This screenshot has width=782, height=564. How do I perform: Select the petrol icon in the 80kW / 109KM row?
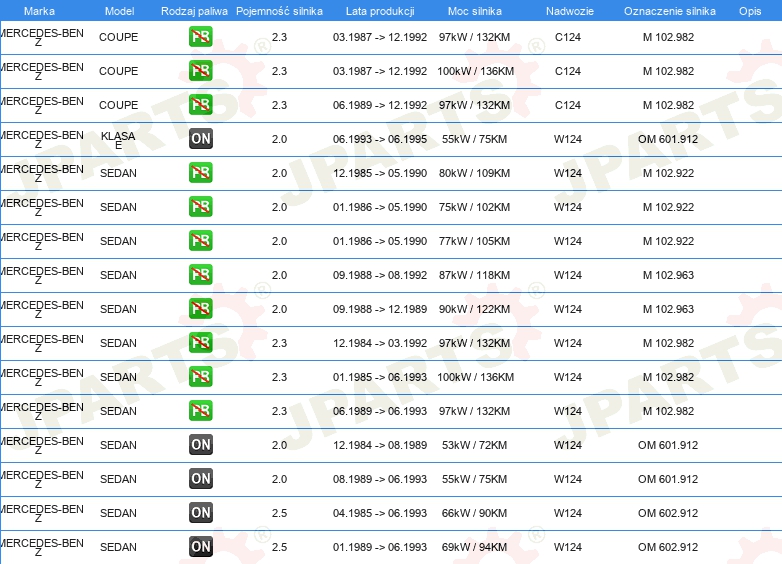point(200,173)
